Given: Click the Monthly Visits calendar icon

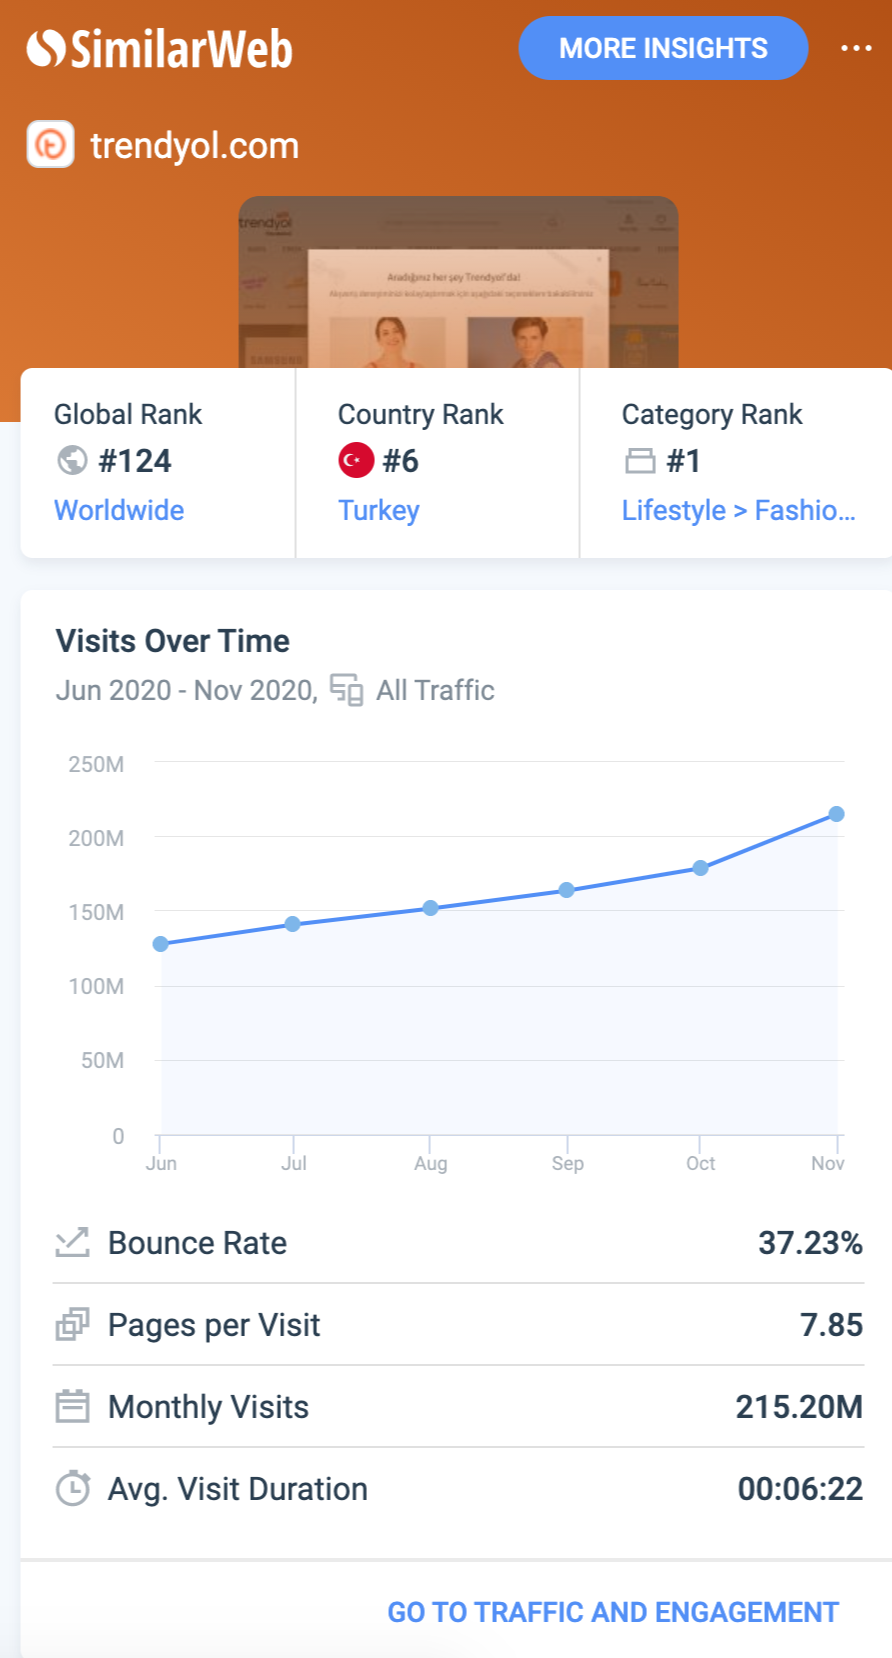Looking at the screenshot, I should coord(72,1406).
